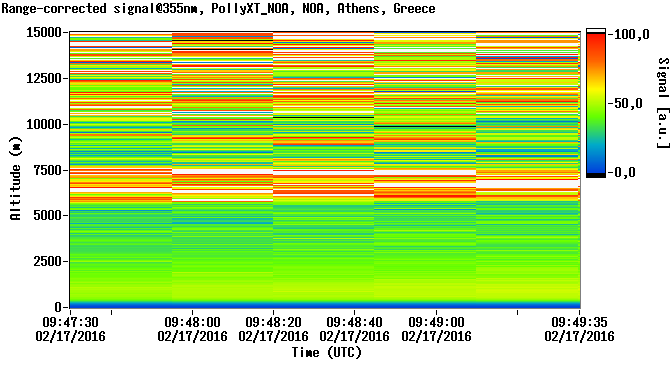Select the Signal [a.u.] colorbar title
This screenshot has height=378, width=672.
(x=663, y=103)
